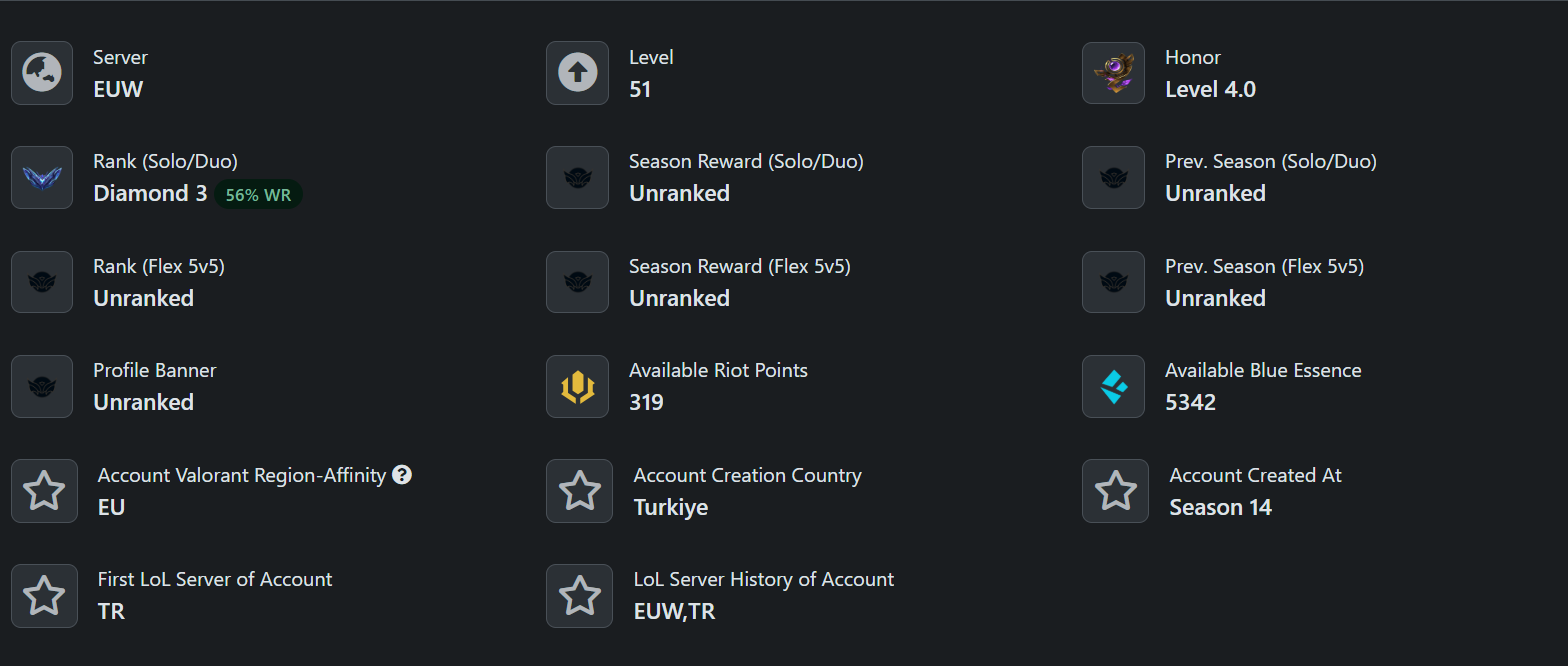
Task: Click the Prev. Season (Solo/Duo) unranked icon
Action: point(1113,178)
